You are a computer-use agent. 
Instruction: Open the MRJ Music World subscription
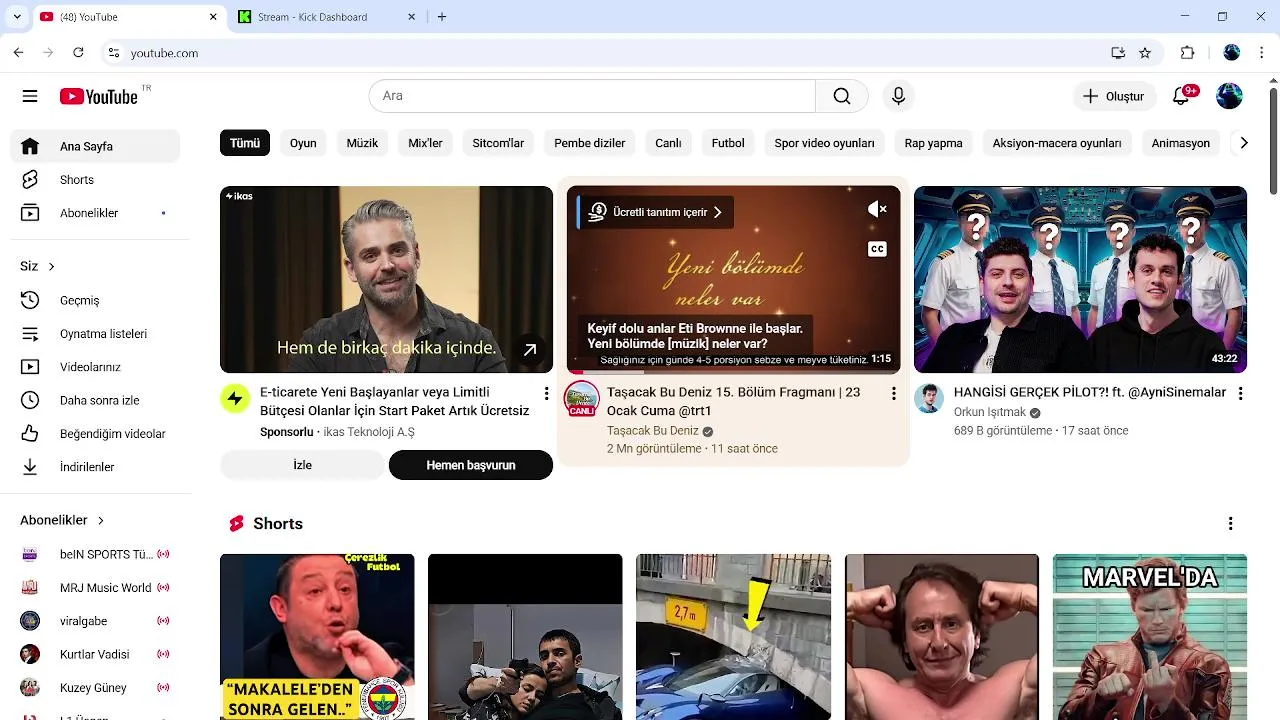point(95,588)
